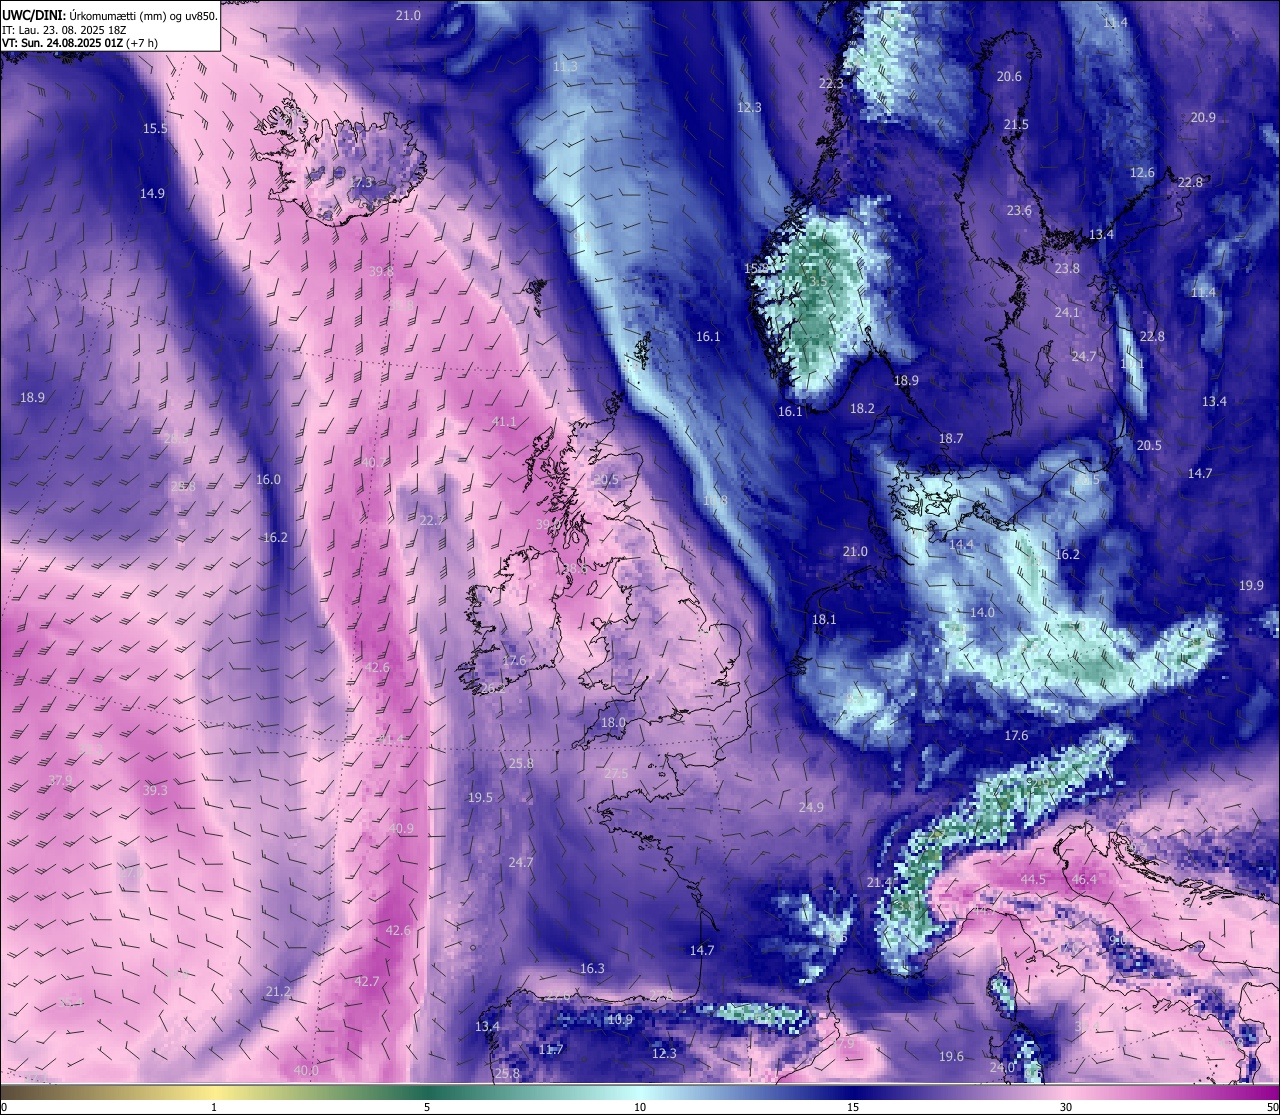Click the 20.5 value over the Baltic states
Screen dimensions: 1280x1115
pyautogui.click(x=1149, y=445)
